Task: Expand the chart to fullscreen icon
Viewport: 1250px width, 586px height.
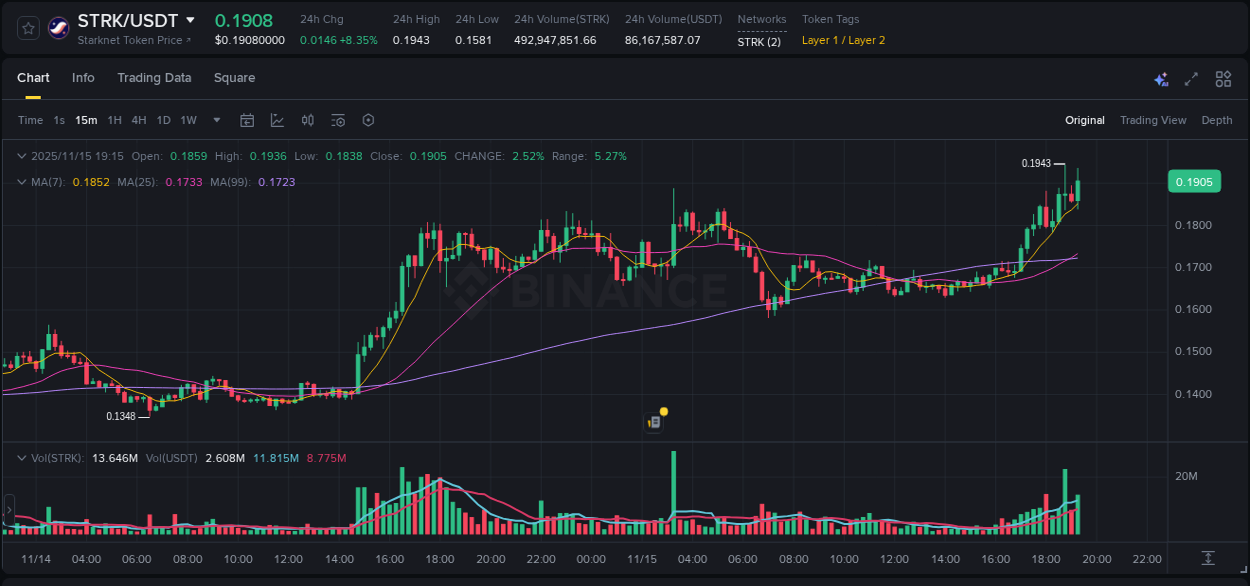Action: pyautogui.click(x=1191, y=78)
